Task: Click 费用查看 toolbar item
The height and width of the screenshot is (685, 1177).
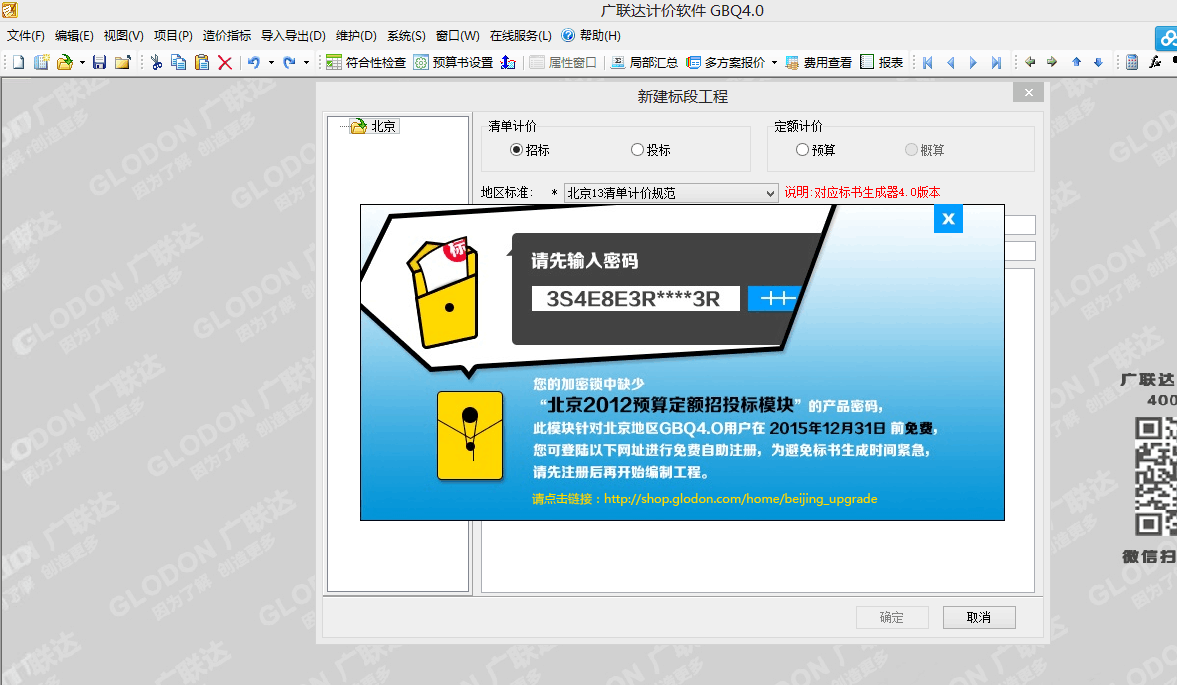Action: (818, 62)
